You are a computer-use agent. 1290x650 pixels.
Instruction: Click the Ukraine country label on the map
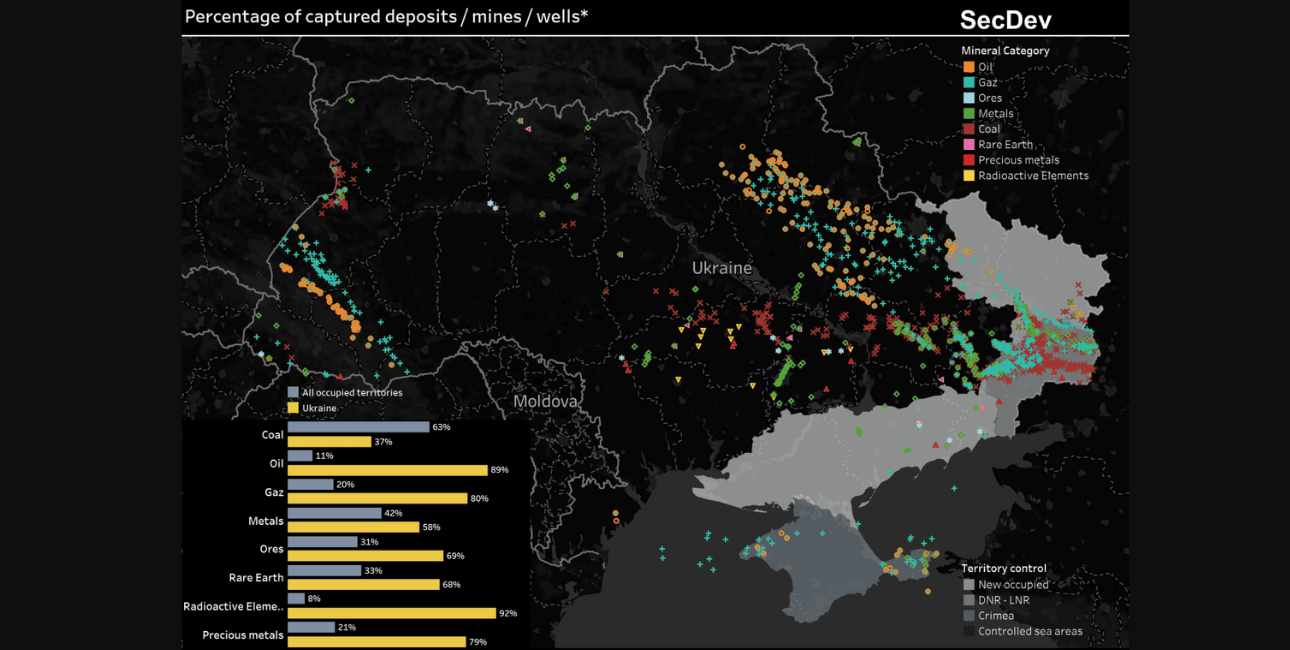click(721, 268)
